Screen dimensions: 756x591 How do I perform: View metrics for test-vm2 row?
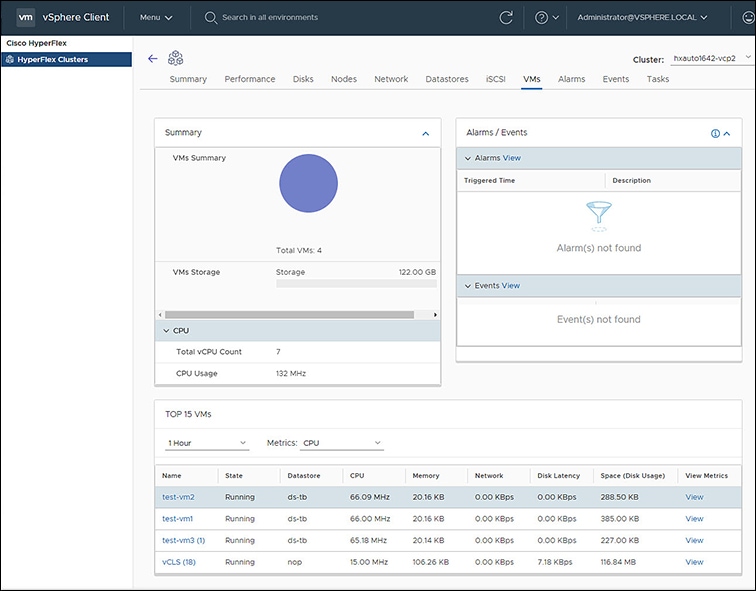coord(694,497)
